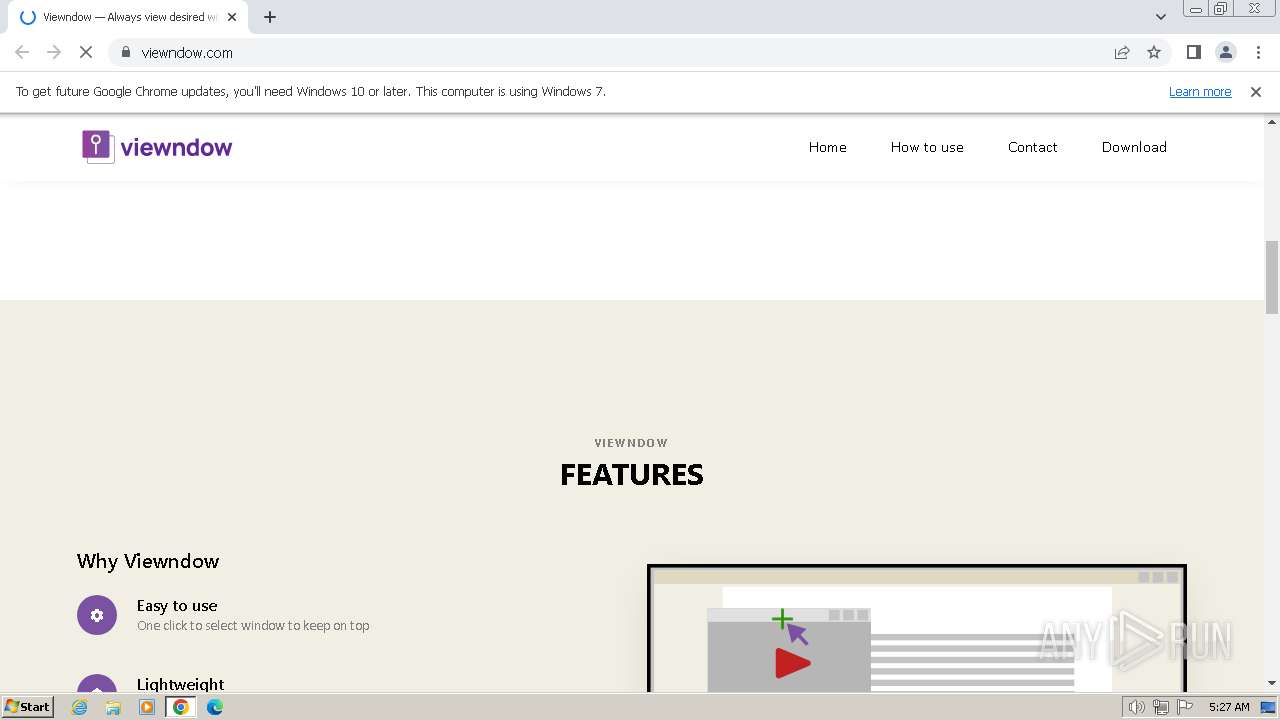Open the Windows Start menu

coord(28,706)
